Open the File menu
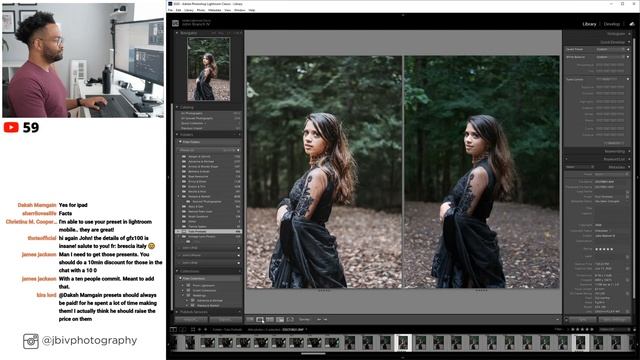640x360 pixels. (x=170, y=10)
